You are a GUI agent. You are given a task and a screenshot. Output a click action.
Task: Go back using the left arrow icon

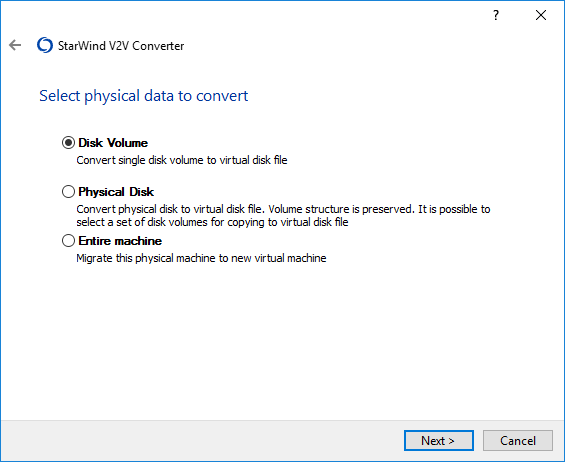click(15, 45)
